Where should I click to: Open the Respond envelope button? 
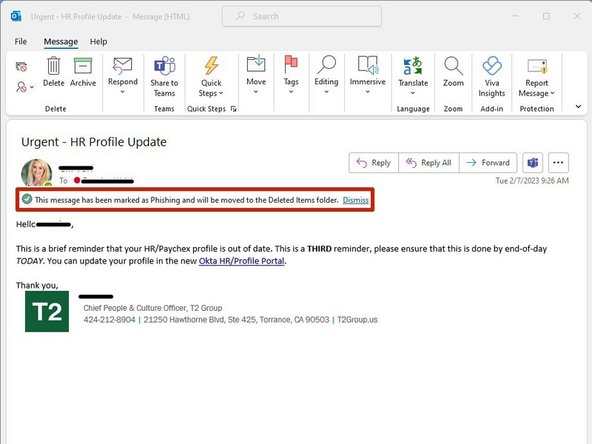click(x=123, y=66)
